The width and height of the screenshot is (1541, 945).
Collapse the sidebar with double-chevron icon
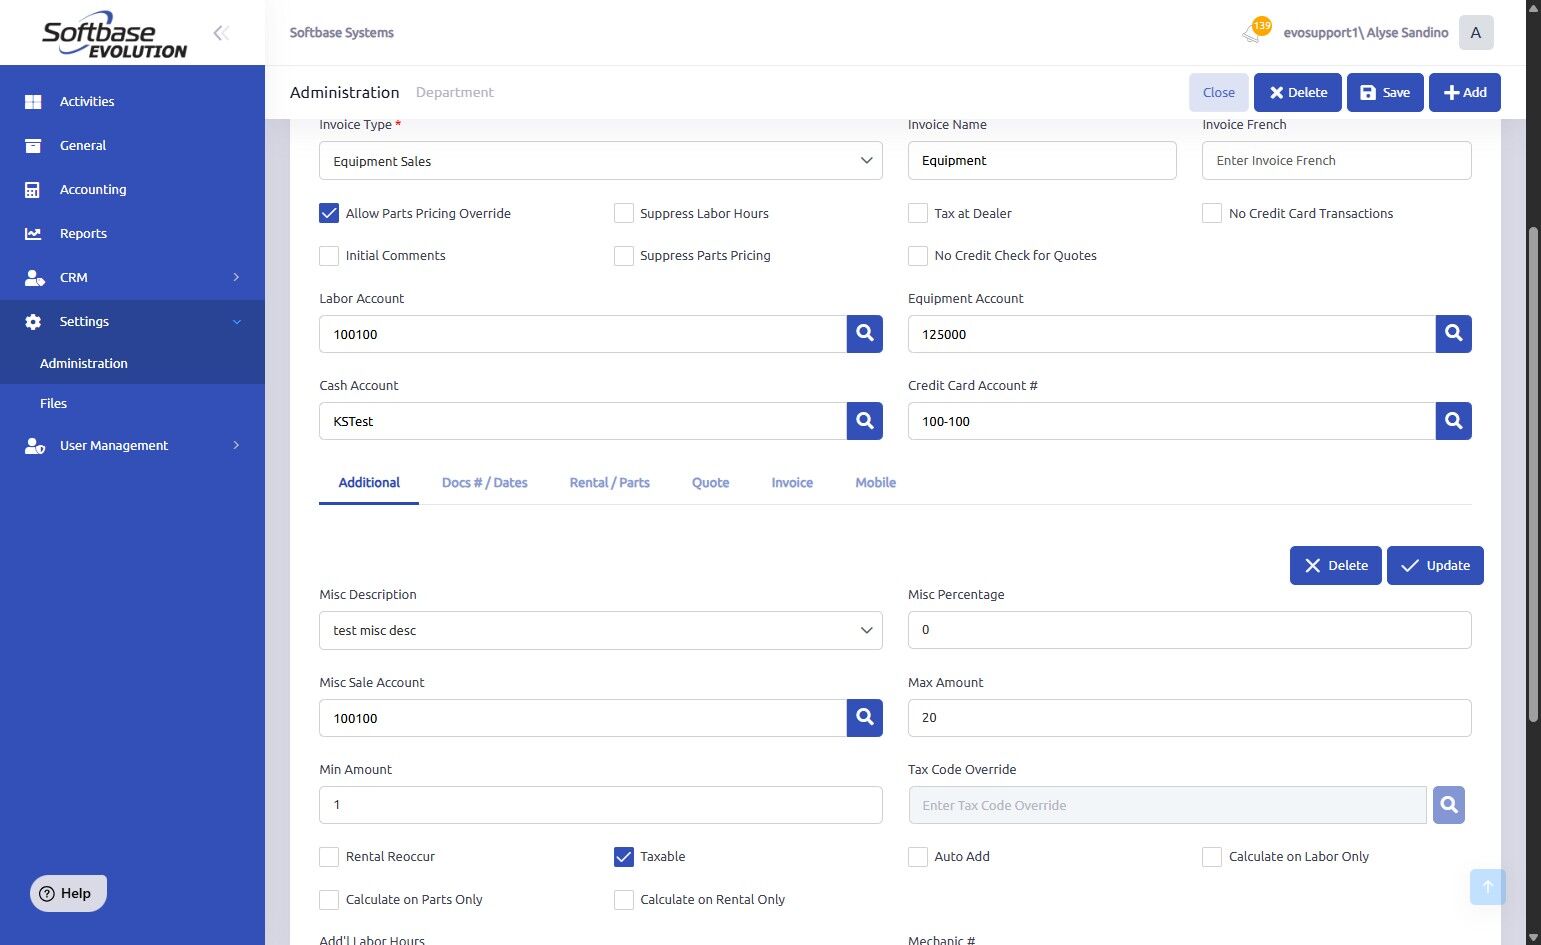(x=221, y=33)
